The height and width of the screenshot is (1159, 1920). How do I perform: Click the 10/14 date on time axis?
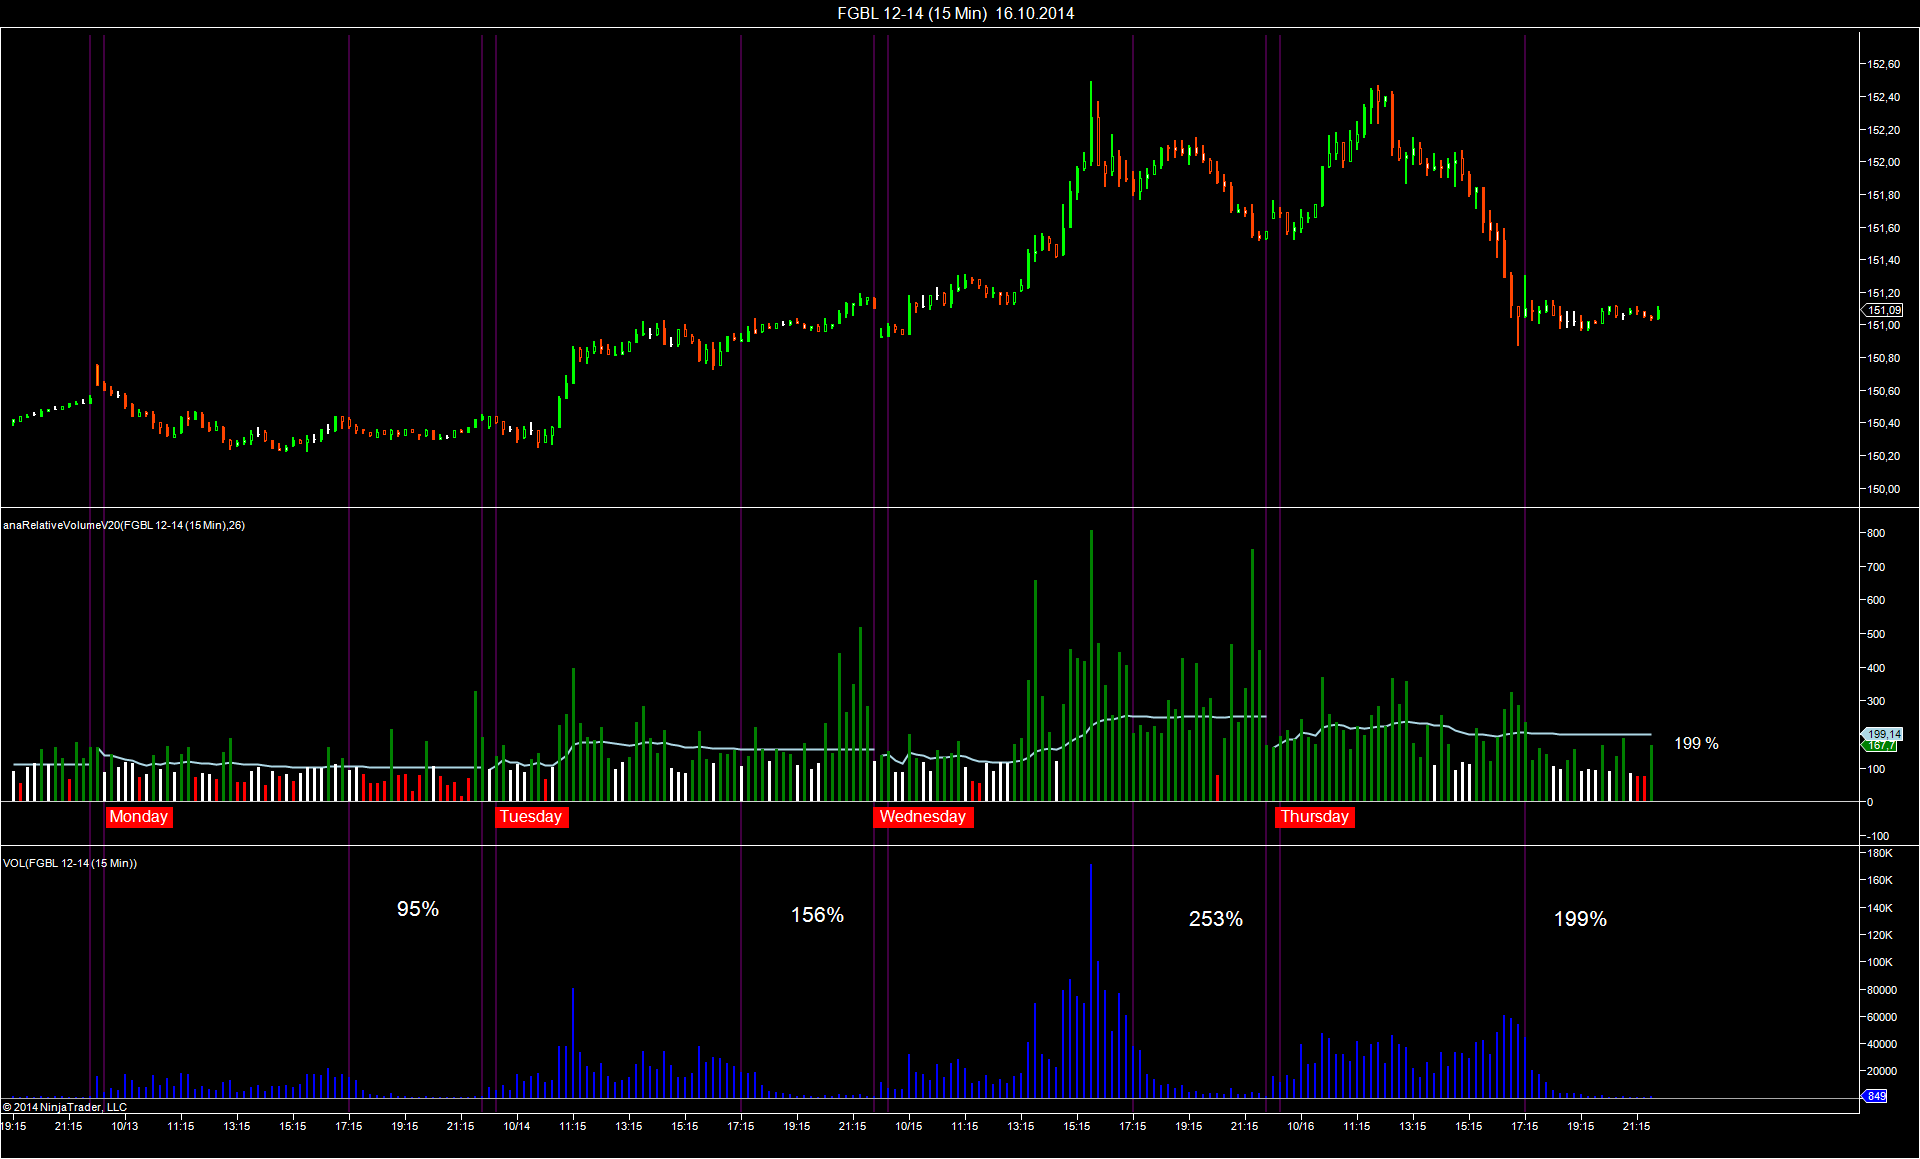[517, 1126]
